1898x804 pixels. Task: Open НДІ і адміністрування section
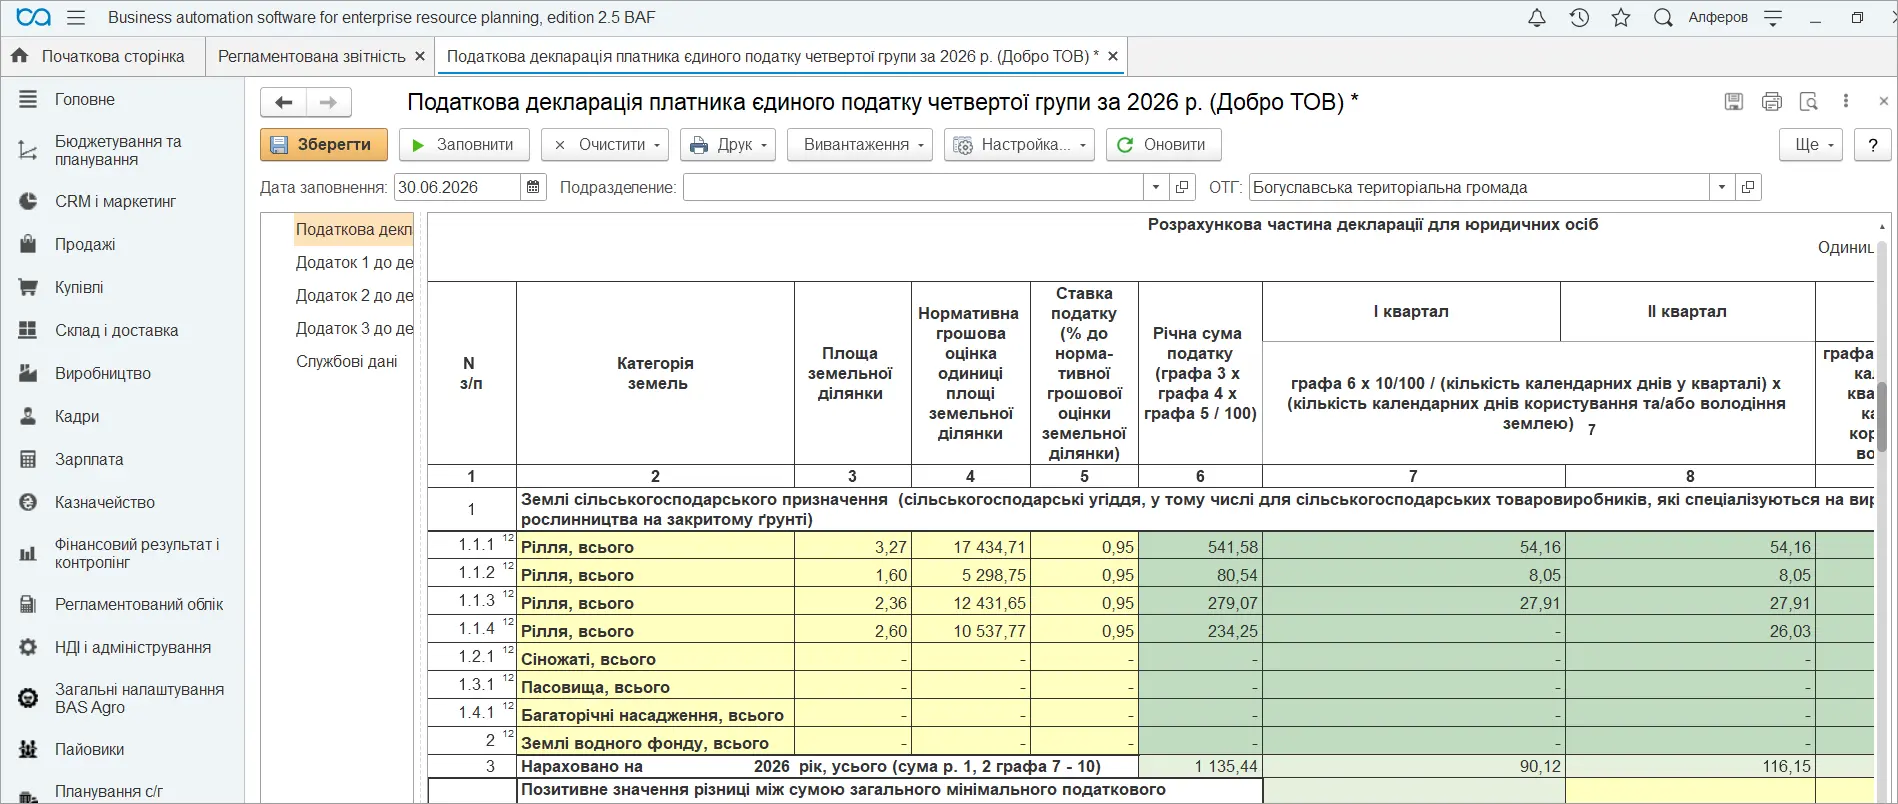click(133, 647)
